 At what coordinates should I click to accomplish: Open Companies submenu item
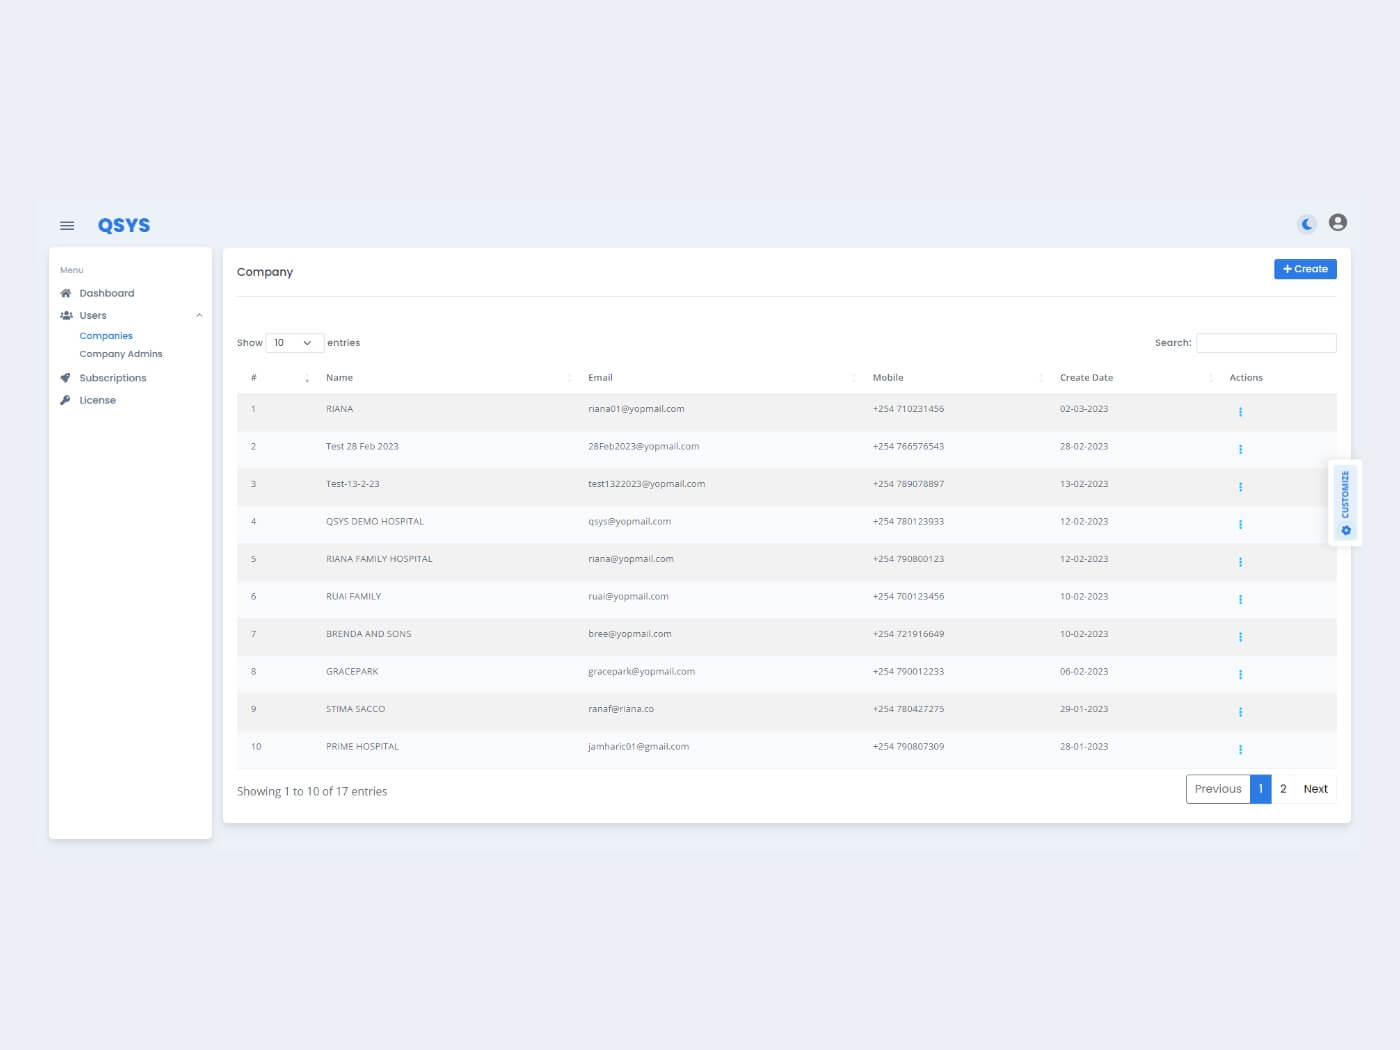pos(106,336)
